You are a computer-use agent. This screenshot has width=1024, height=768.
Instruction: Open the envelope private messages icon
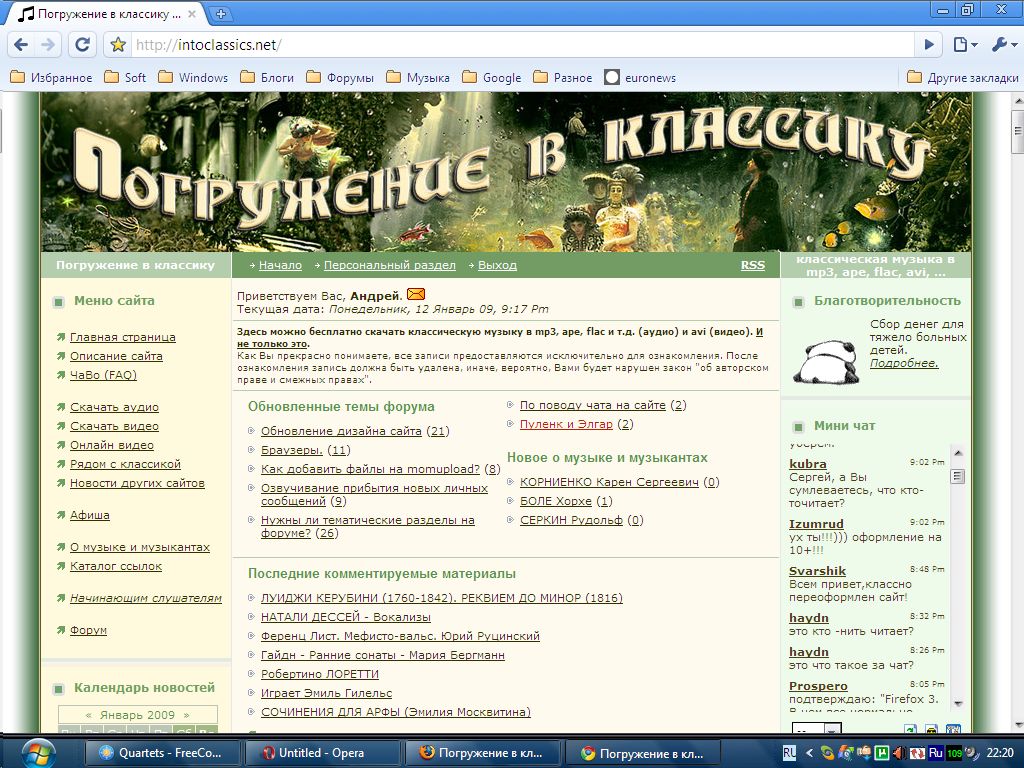click(415, 295)
